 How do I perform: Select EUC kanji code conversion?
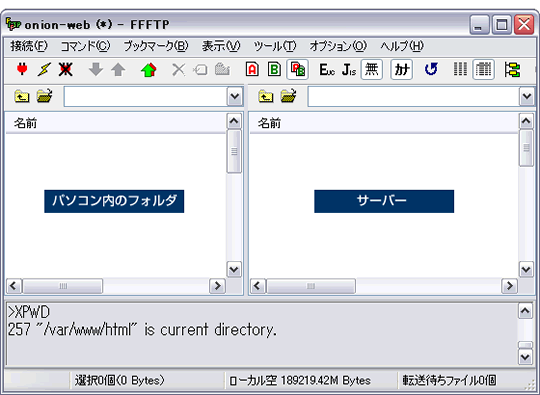tap(327, 70)
